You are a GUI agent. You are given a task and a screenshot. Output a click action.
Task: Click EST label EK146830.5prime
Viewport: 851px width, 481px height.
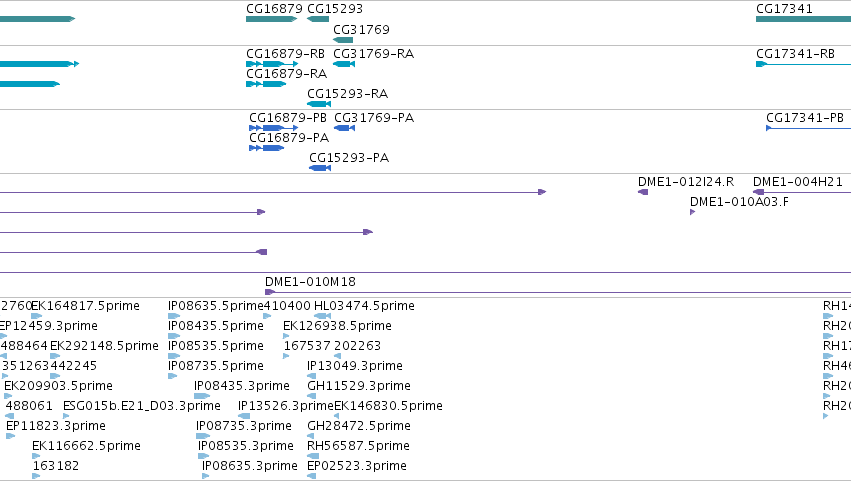tap(389, 406)
